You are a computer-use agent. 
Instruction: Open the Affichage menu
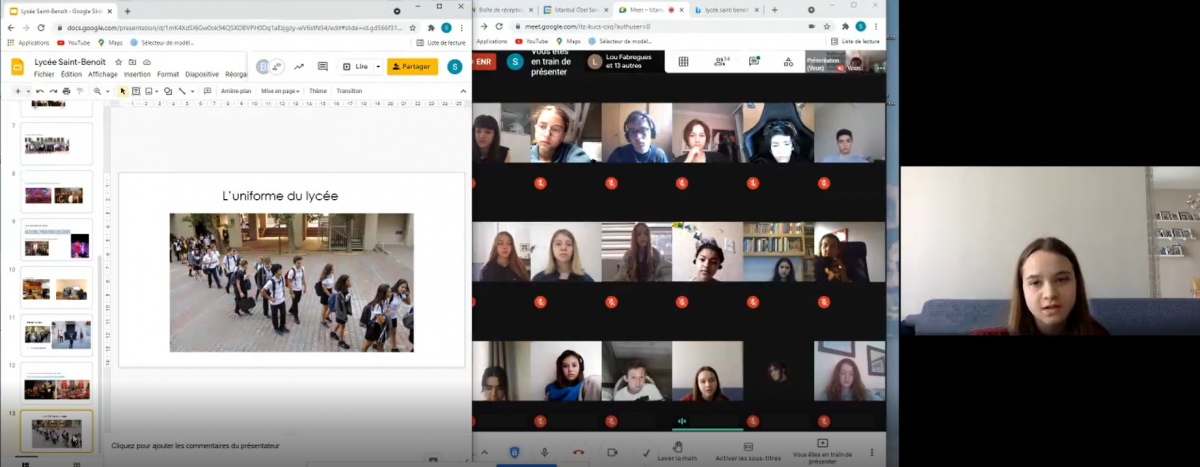pos(102,74)
